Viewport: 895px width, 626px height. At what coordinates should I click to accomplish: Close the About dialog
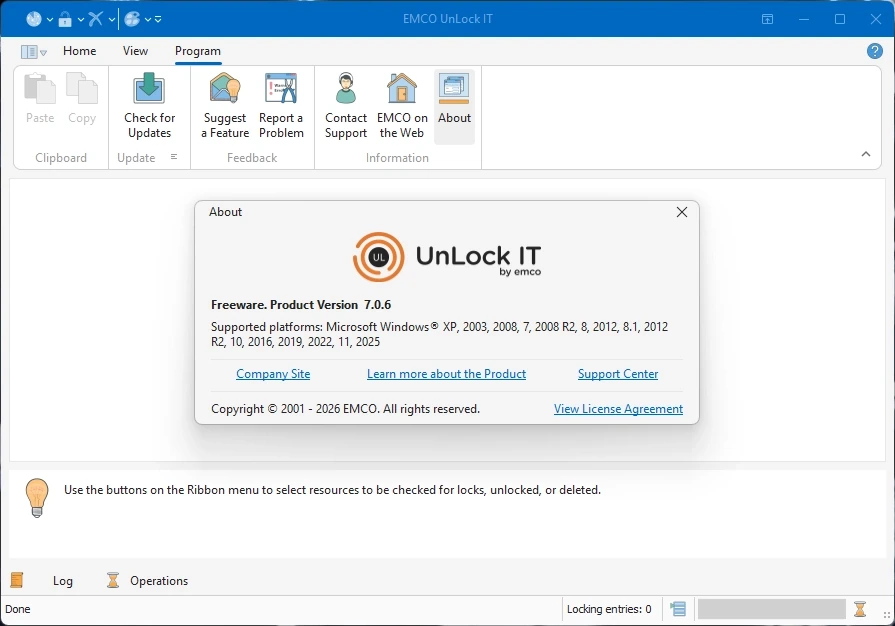[x=682, y=212]
